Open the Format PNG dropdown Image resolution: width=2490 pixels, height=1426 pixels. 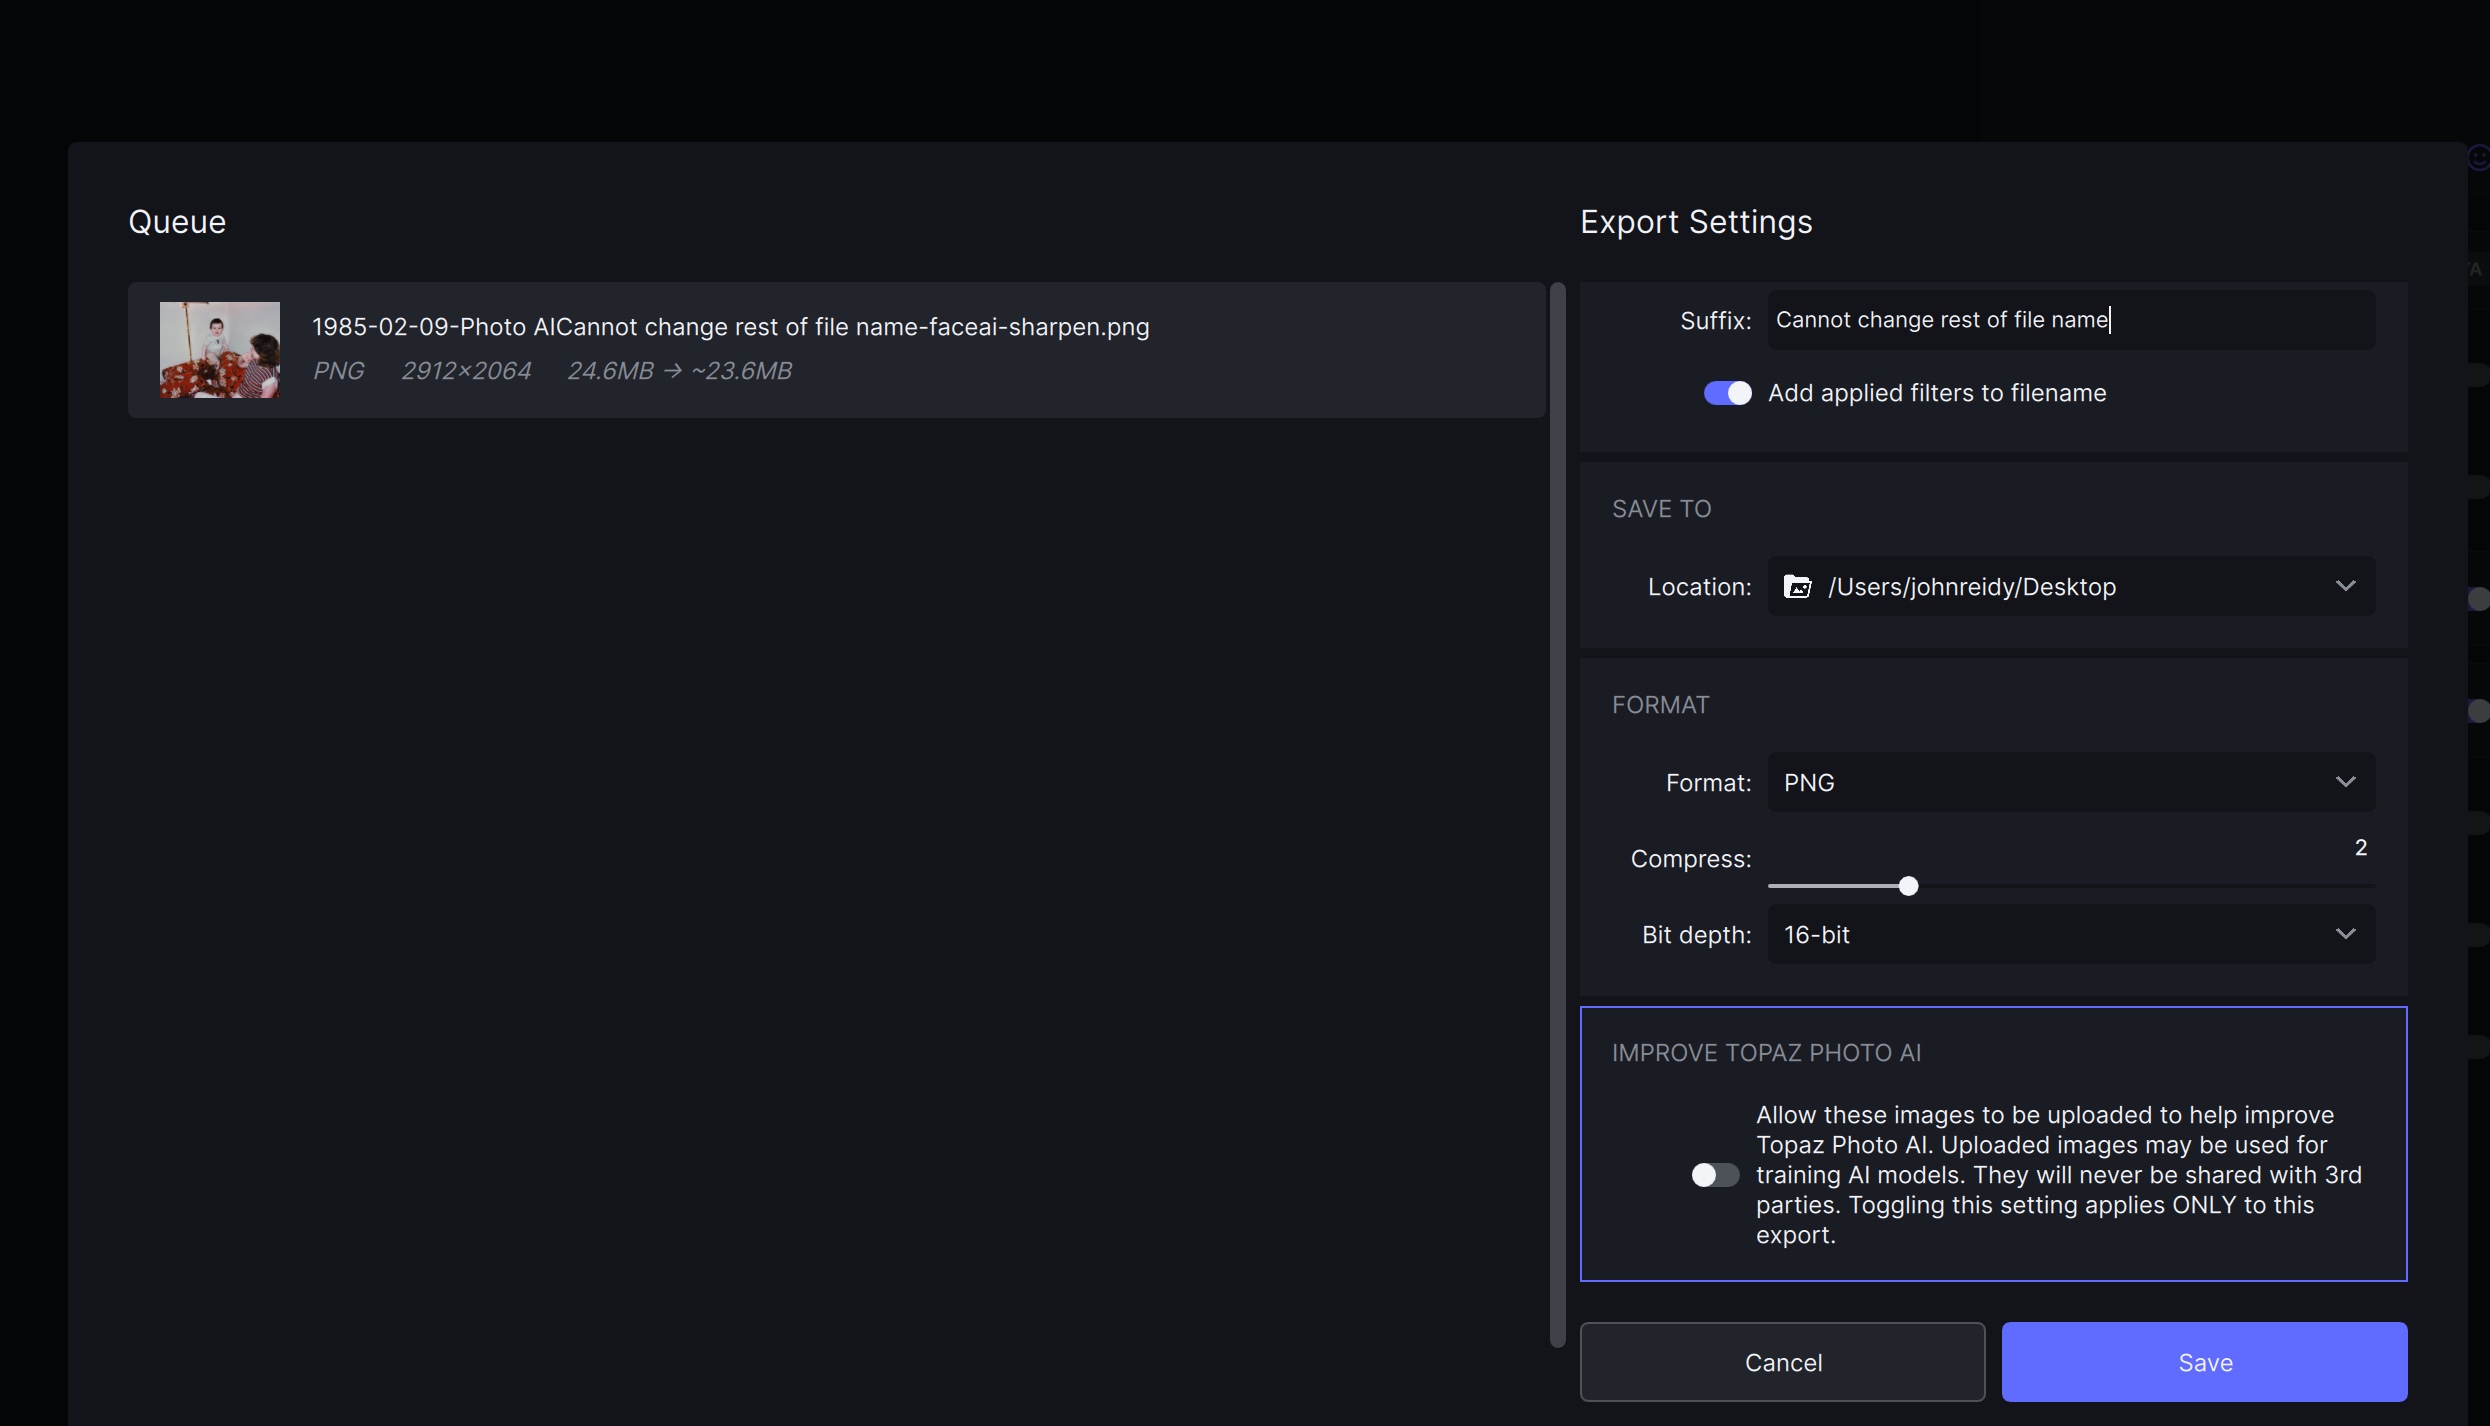click(x=2071, y=782)
